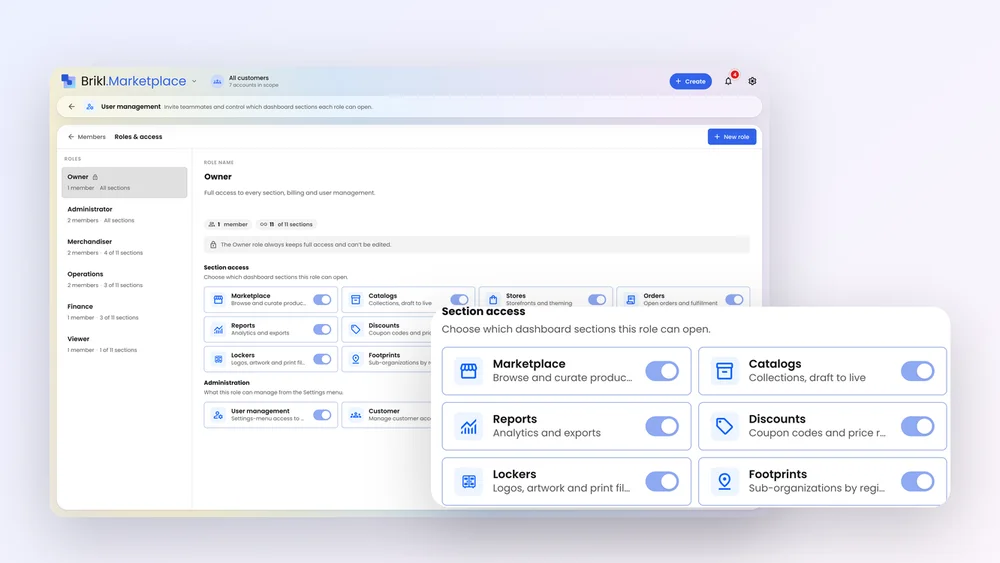This screenshot has width=1000, height=563.
Task: Toggle Lockers switch in the small dashboard card
Action: pos(322,359)
